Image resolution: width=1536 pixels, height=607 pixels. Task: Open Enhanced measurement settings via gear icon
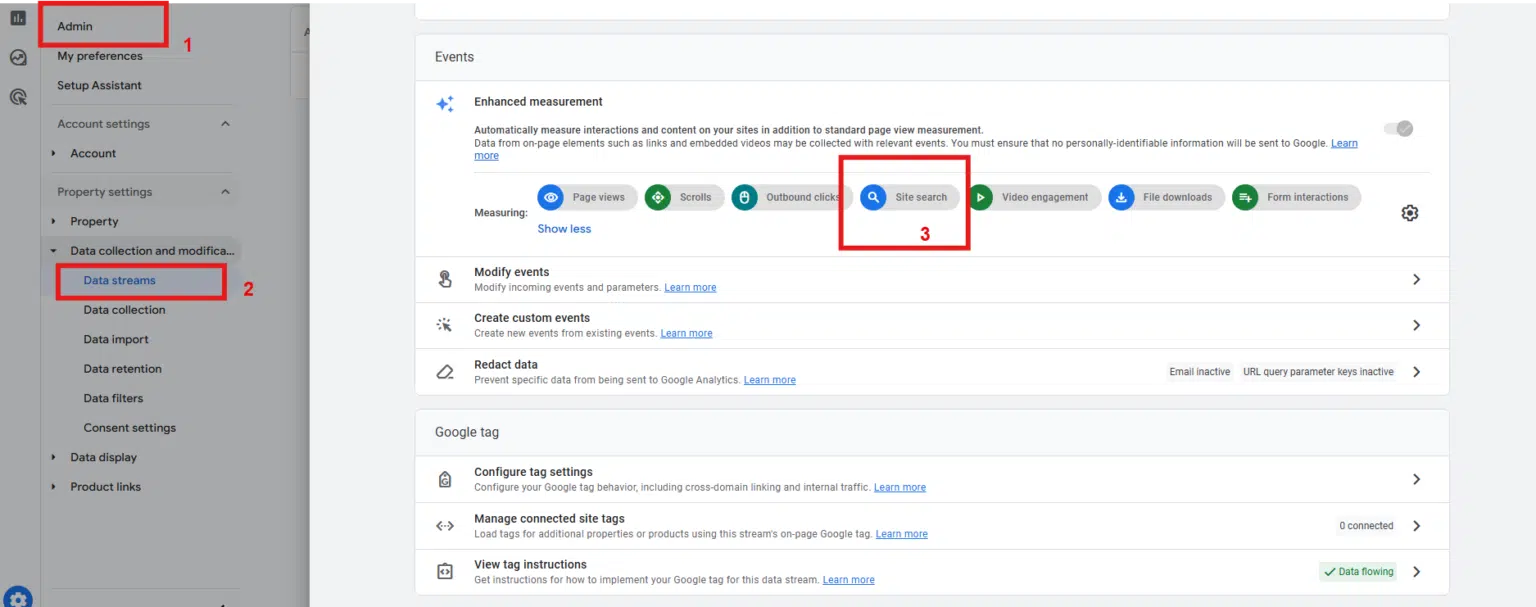(1410, 212)
